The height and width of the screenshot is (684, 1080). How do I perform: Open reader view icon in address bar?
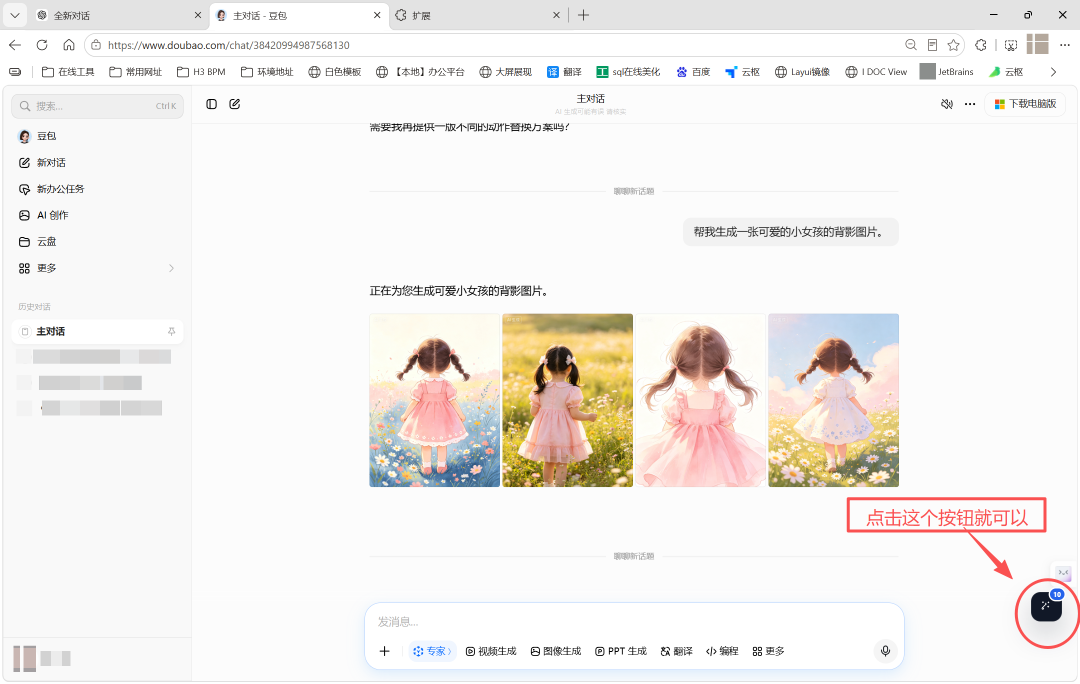click(x=932, y=45)
